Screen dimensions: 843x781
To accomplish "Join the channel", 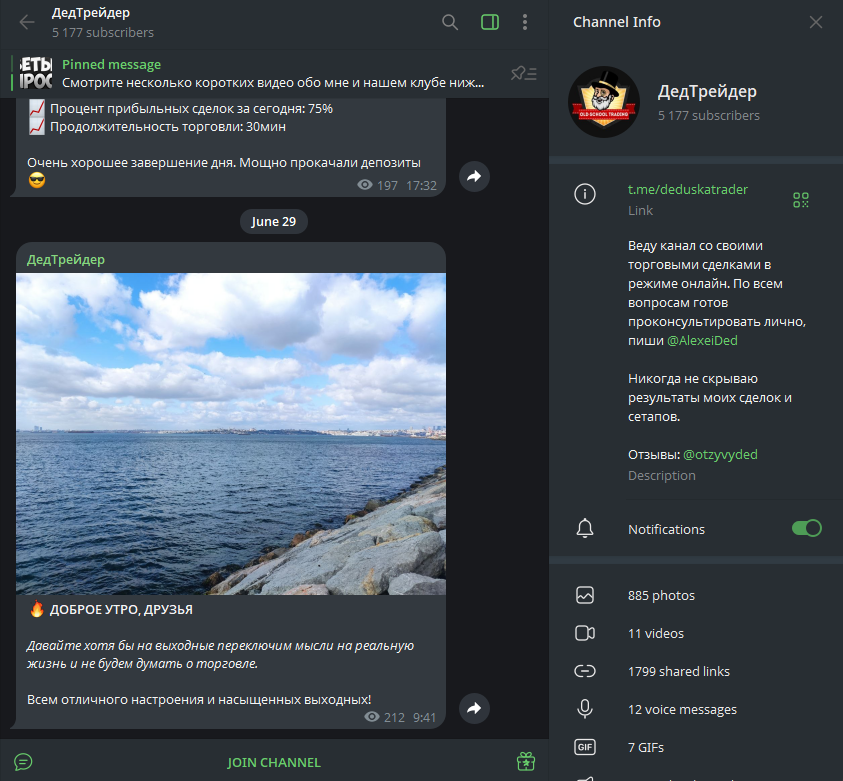I will coord(274,762).
